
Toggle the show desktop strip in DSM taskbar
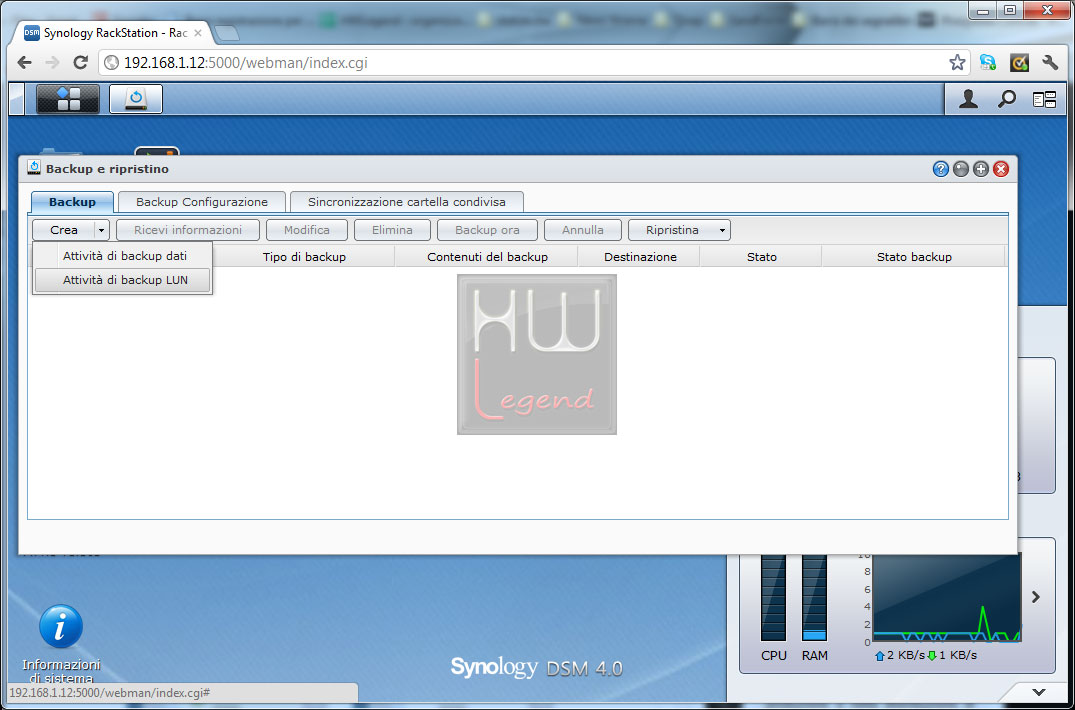click(x=16, y=99)
